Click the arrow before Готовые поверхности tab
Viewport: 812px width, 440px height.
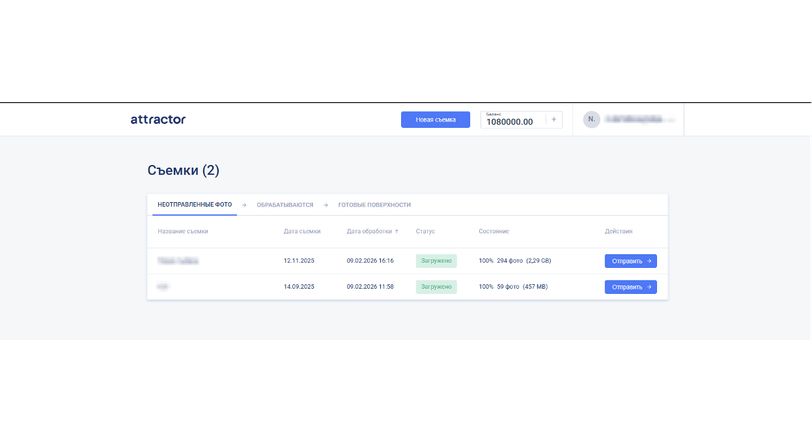coord(325,205)
